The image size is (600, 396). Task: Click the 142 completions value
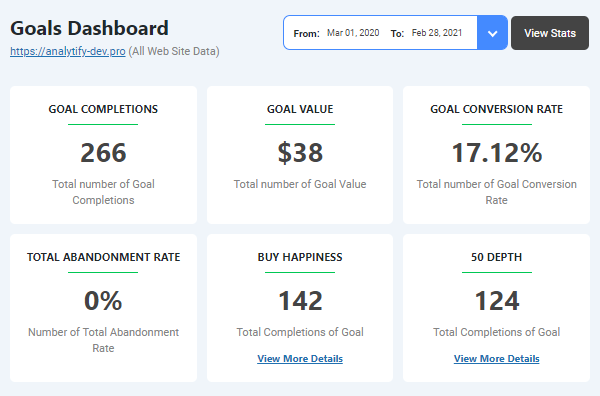pyautogui.click(x=300, y=300)
